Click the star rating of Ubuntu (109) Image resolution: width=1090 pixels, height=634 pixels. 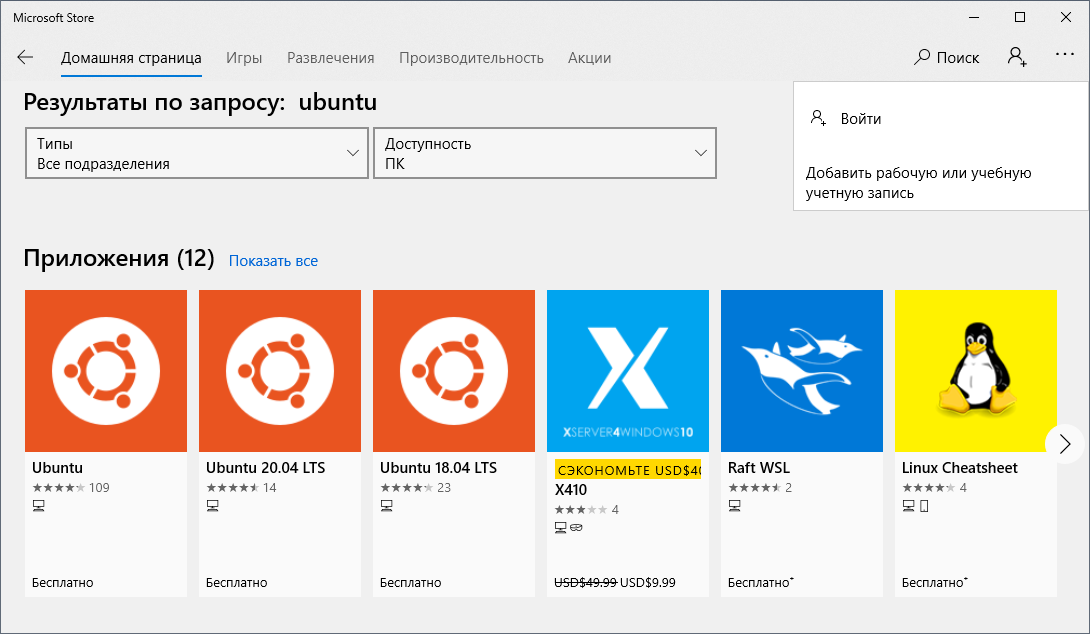59,487
